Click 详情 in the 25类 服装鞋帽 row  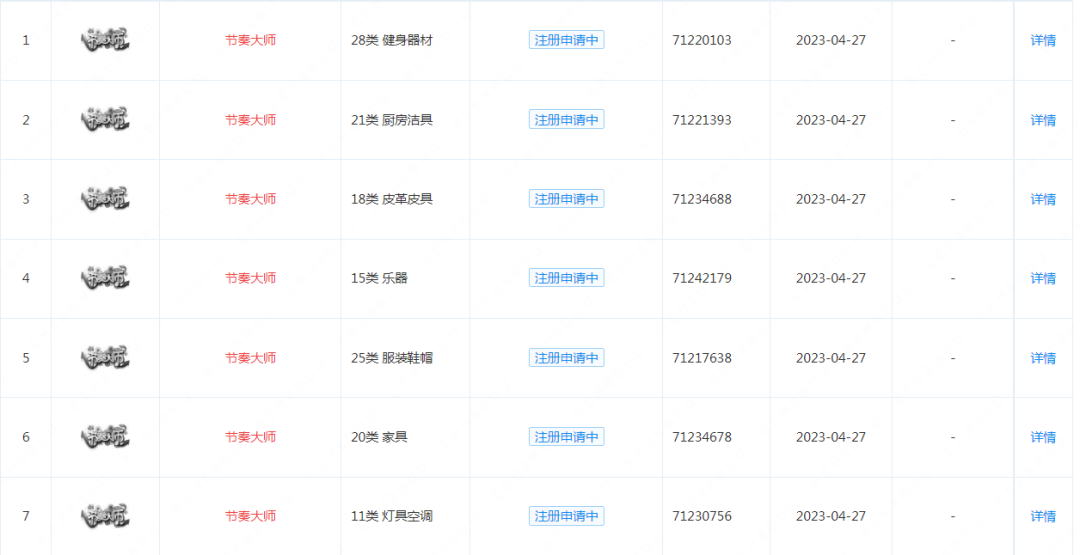(1043, 358)
